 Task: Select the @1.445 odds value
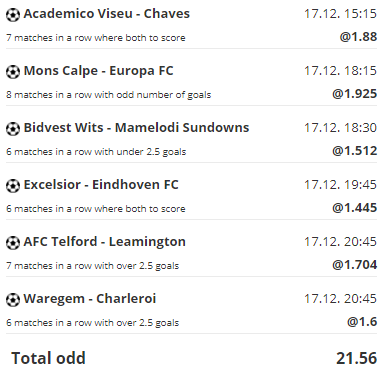pos(355,208)
